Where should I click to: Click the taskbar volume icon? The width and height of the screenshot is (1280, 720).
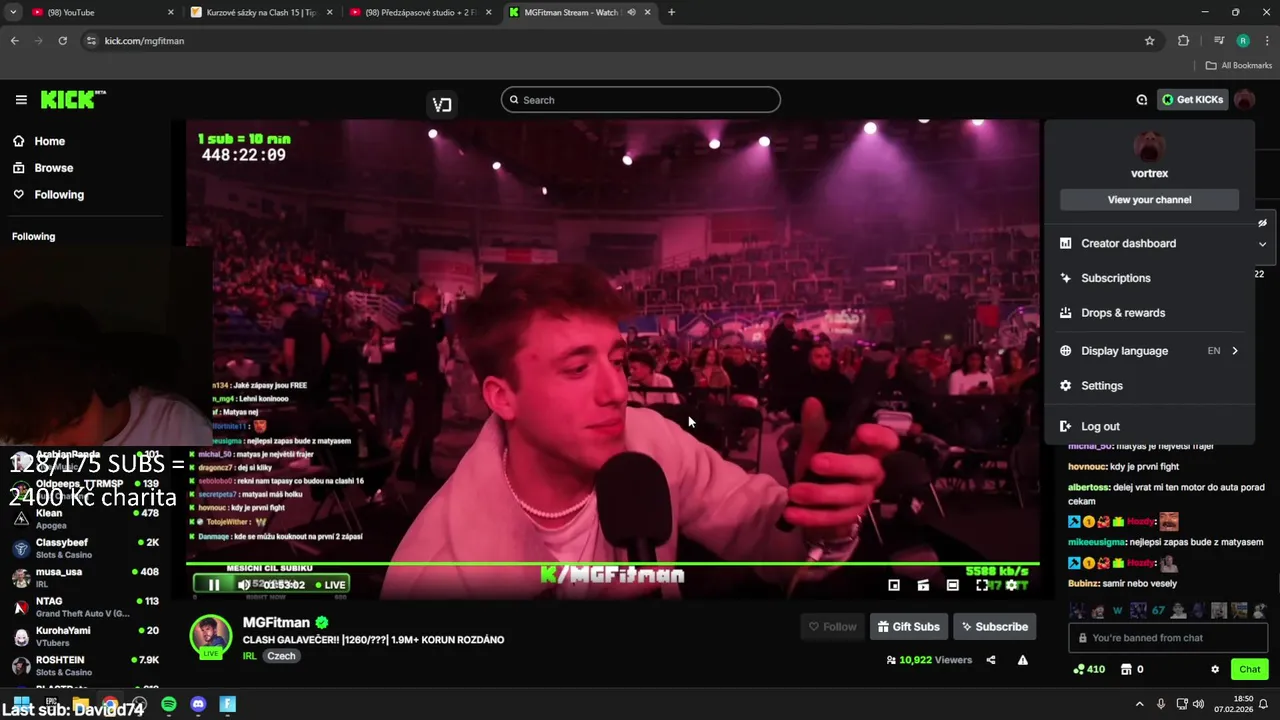coord(1198,704)
